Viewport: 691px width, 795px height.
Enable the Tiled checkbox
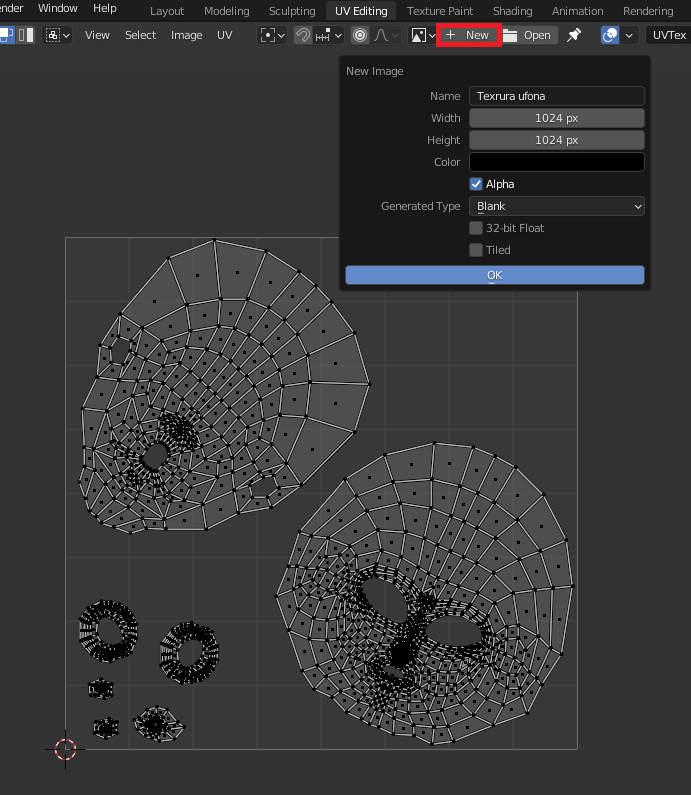(476, 250)
